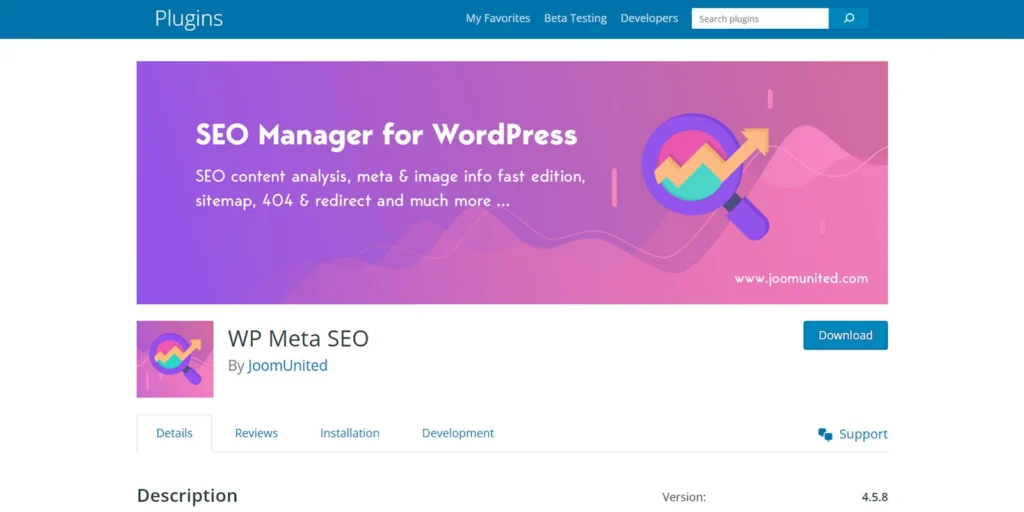Open the Development tab
The image size is (1024, 512).
[x=458, y=433]
